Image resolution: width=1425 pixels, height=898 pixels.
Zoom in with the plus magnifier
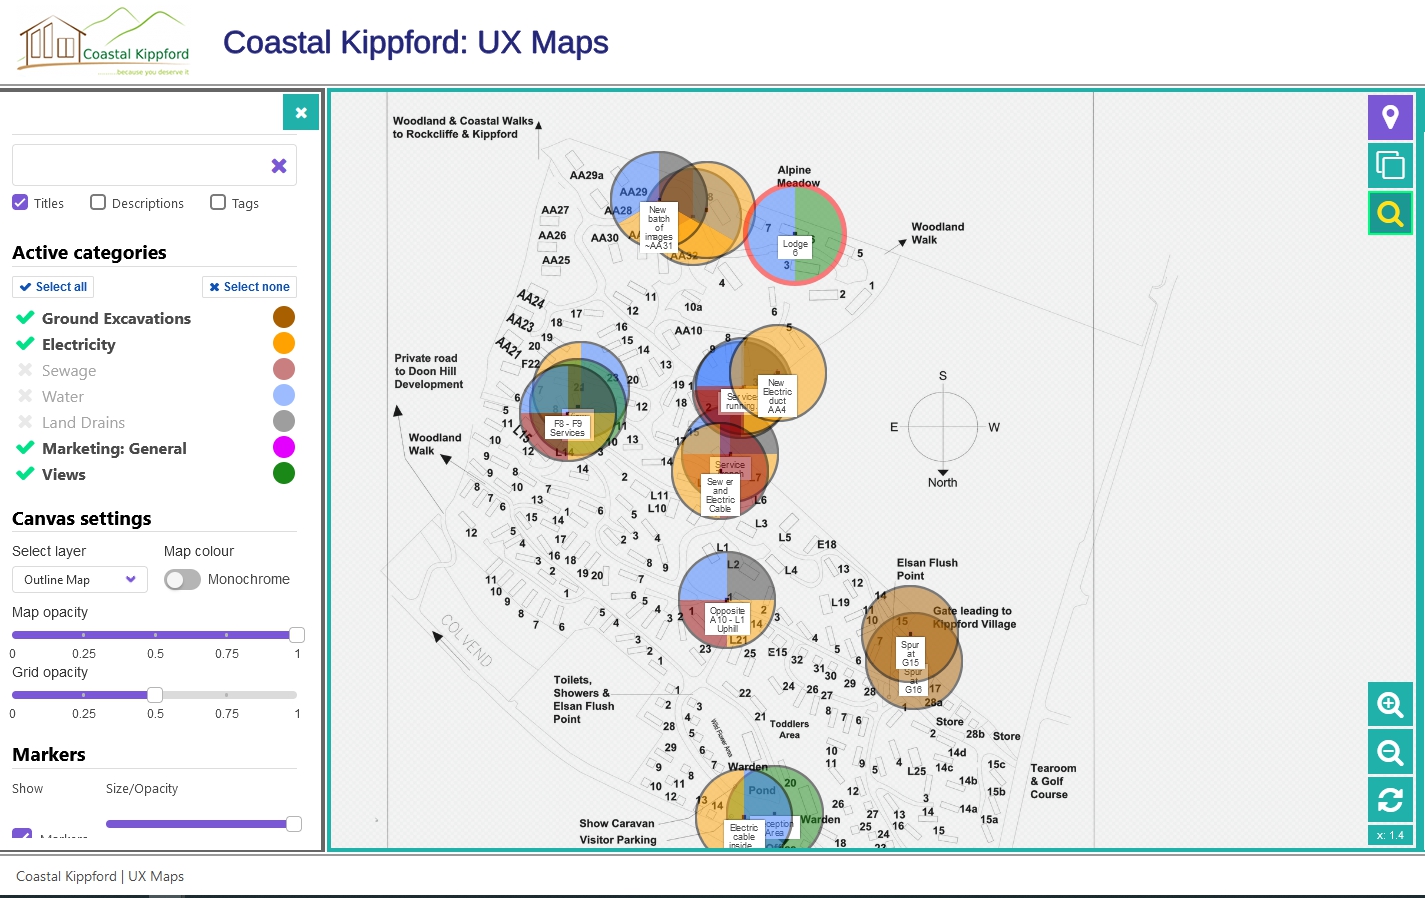click(1390, 705)
